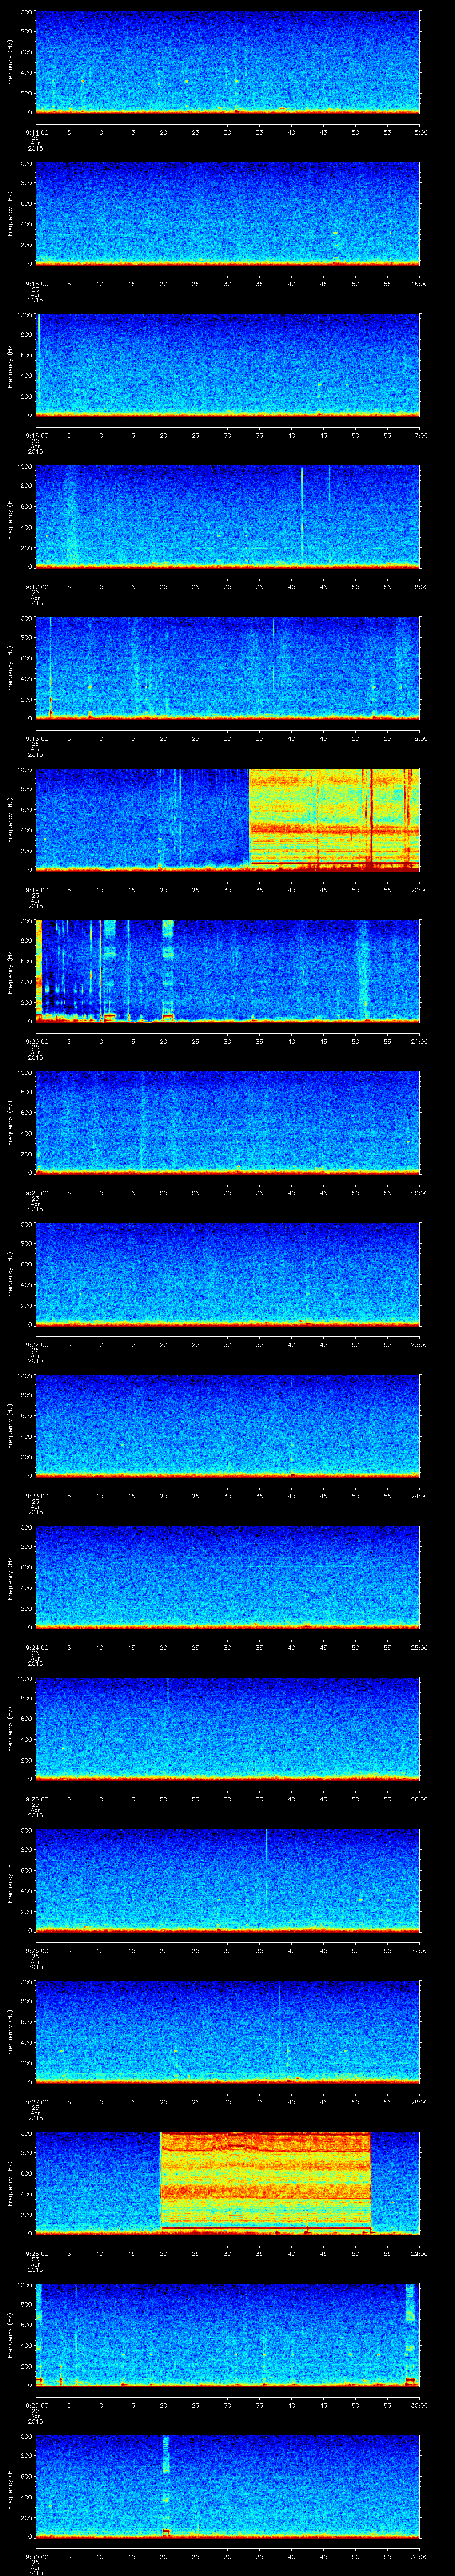The height and width of the screenshot is (2576, 455).
Task: Click the Frequency (Hz) axis label of the 9:14:00 panel
Action: [10, 62]
